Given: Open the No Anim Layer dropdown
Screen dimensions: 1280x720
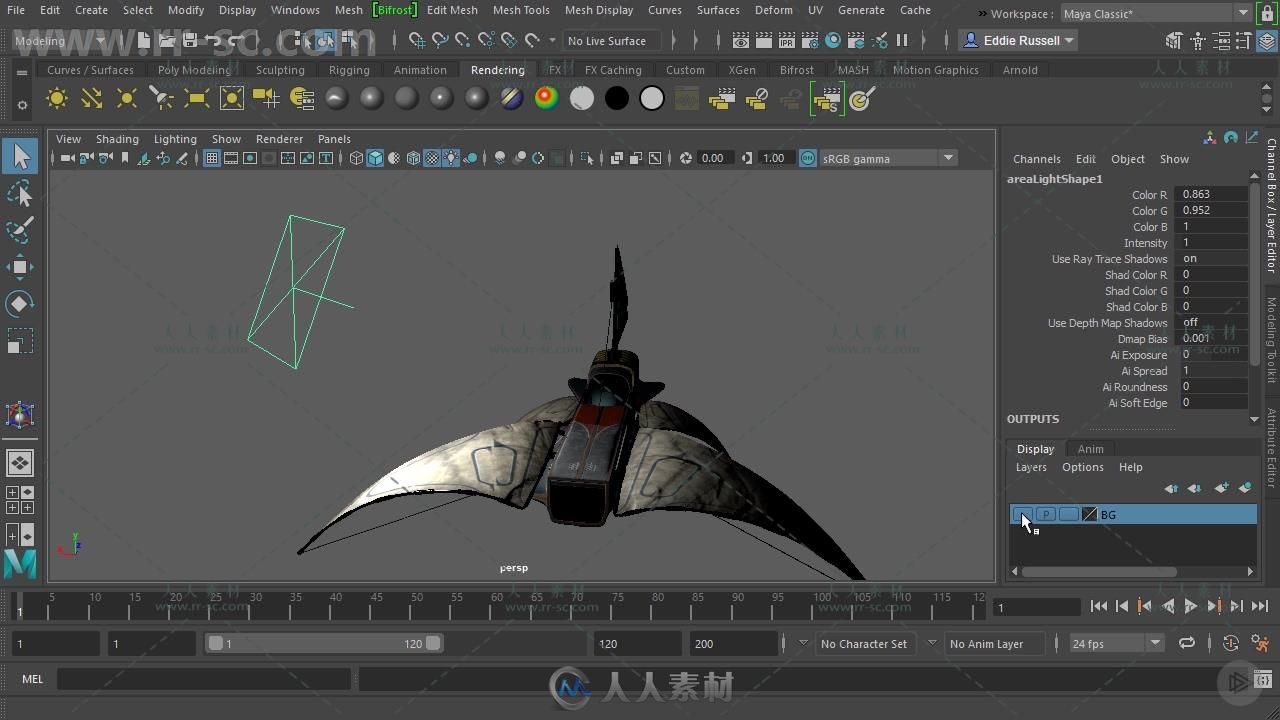Looking at the screenshot, I should pyautogui.click(x=994, y=643).
